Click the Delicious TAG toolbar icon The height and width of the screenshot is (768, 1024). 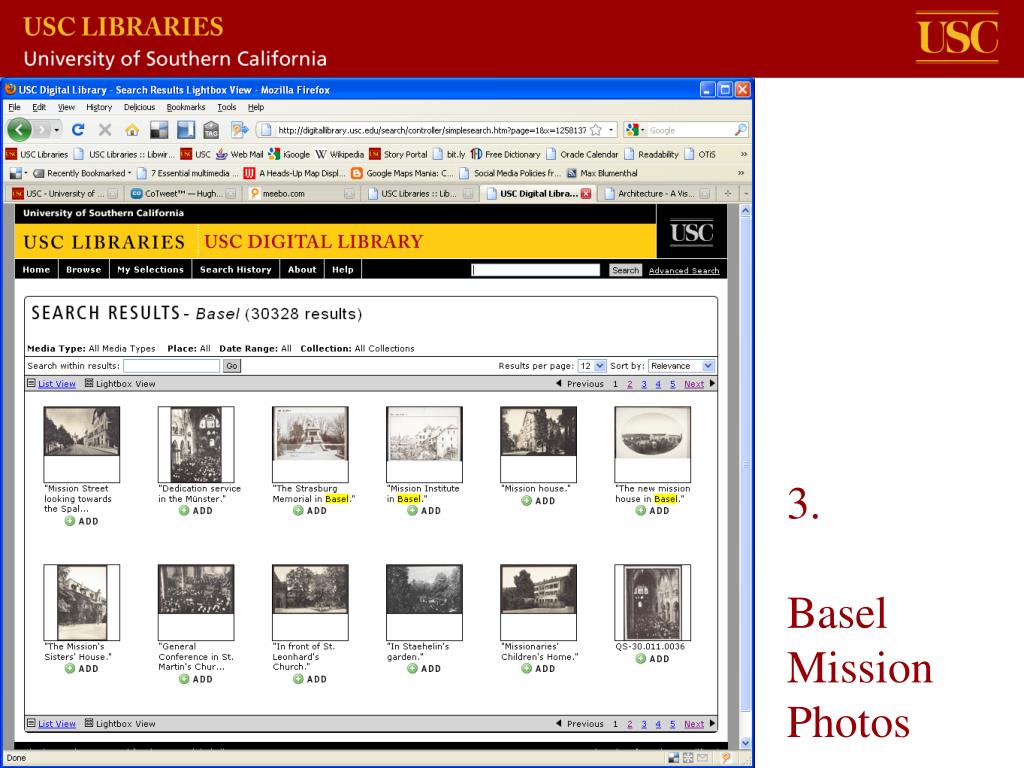point(211,130)
